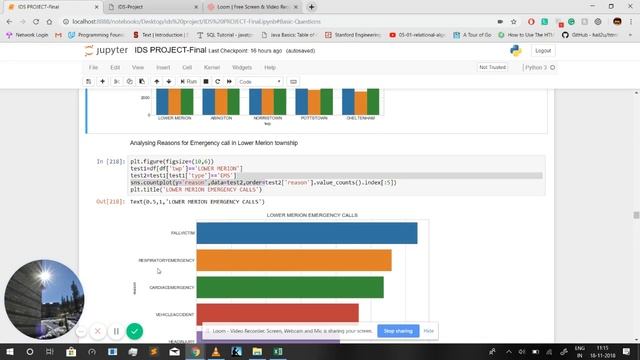This screenshot has width=640, height=360.
Task: Cancel Loom recording with X button
Action: point(98,331)
